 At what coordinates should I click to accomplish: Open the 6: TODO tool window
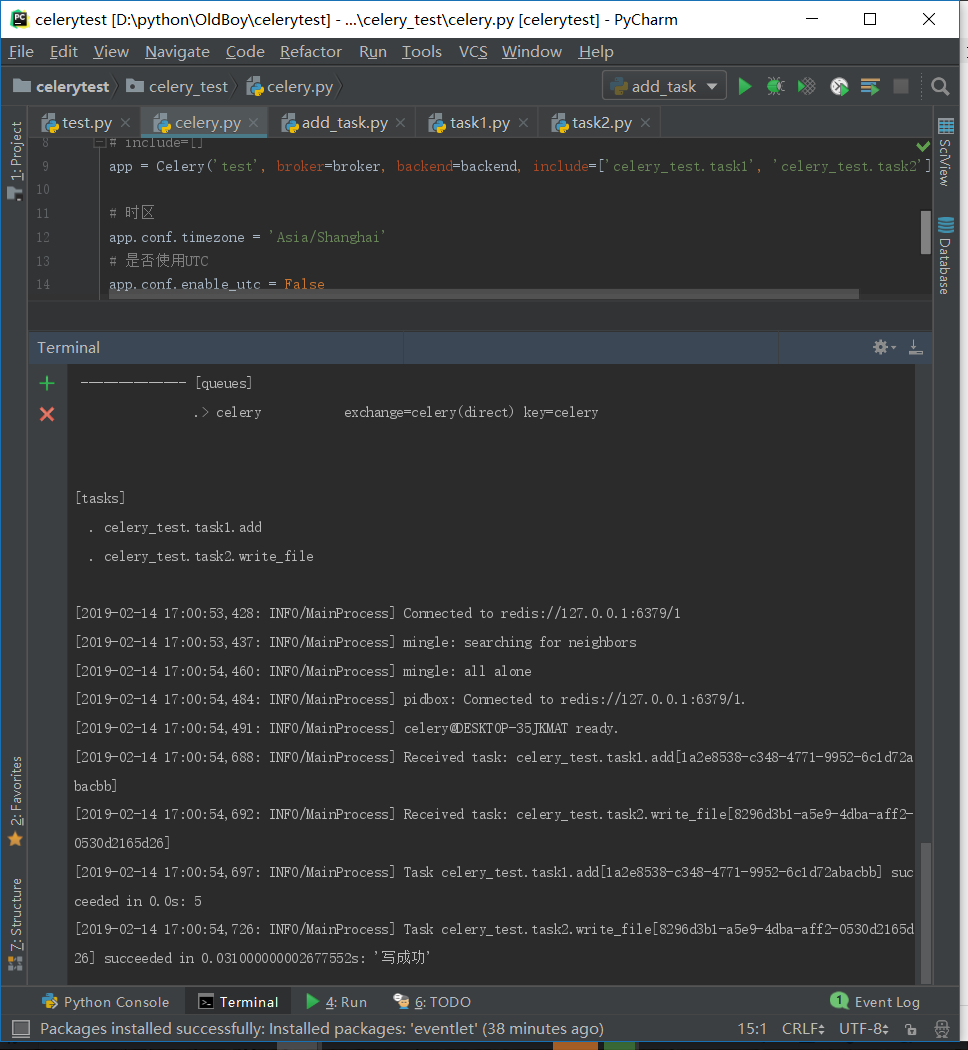pyautogui.click(x=432, y=1002)
